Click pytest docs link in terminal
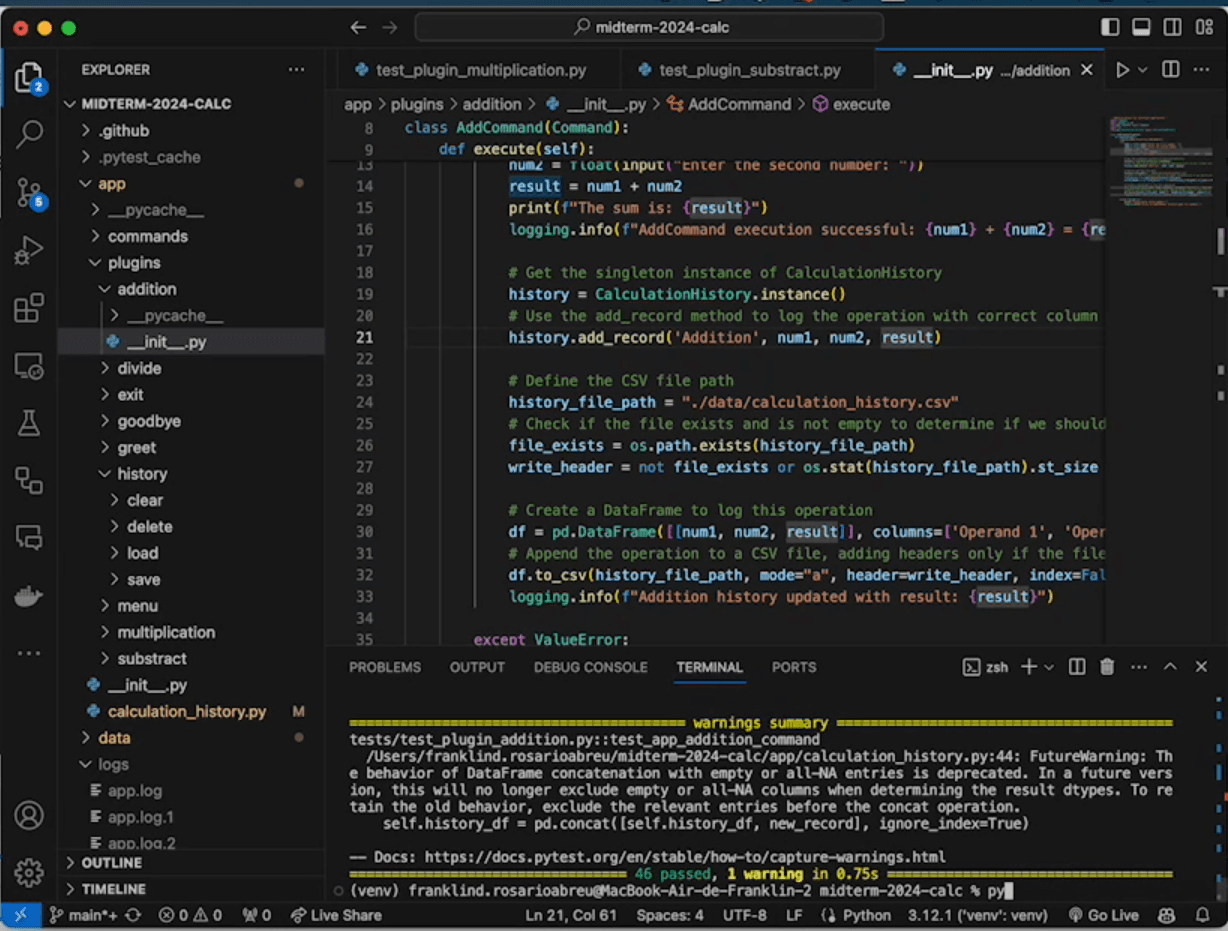1228x931 pixels. [686, 857]
